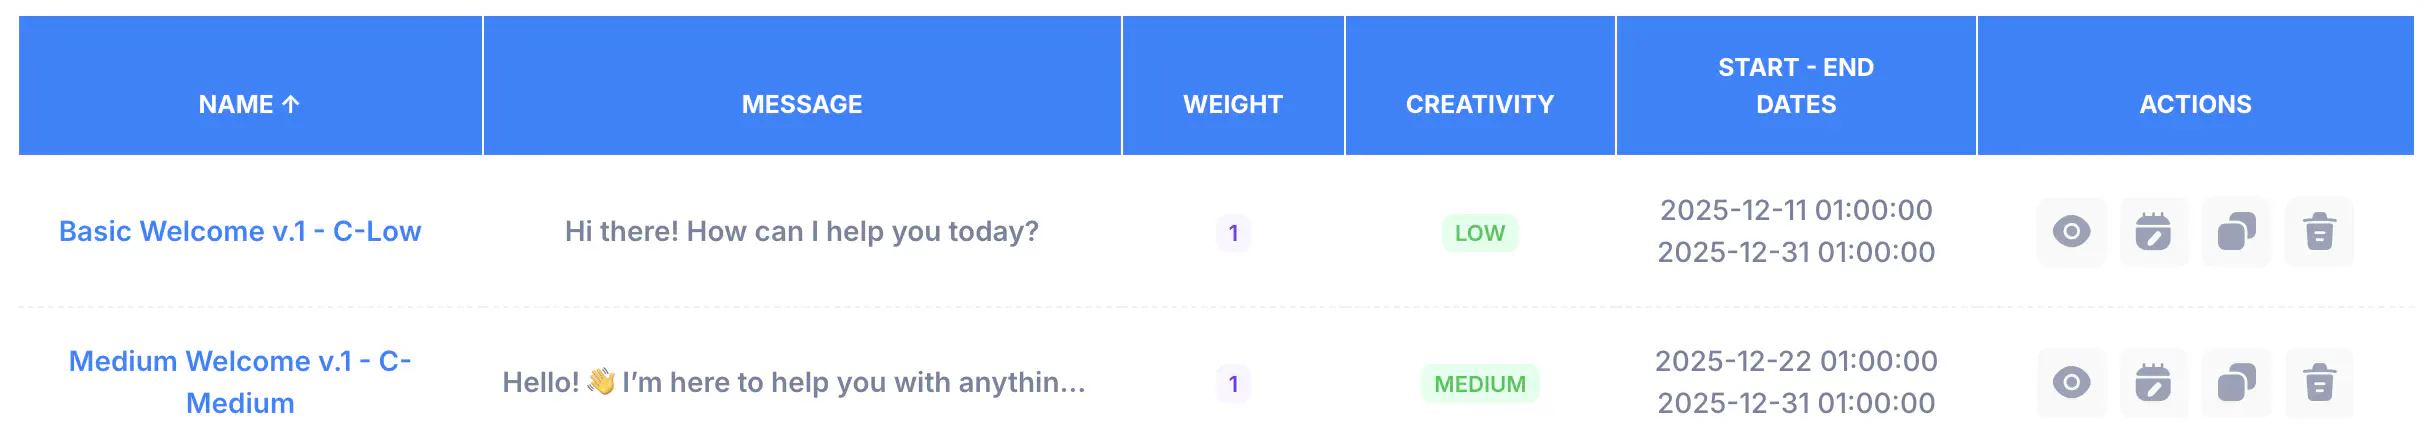The height and width of the screenshot is (438, 2430).
Task: Delete the Basic Welcome v.1 message
Action: (x=2319, y=232)
